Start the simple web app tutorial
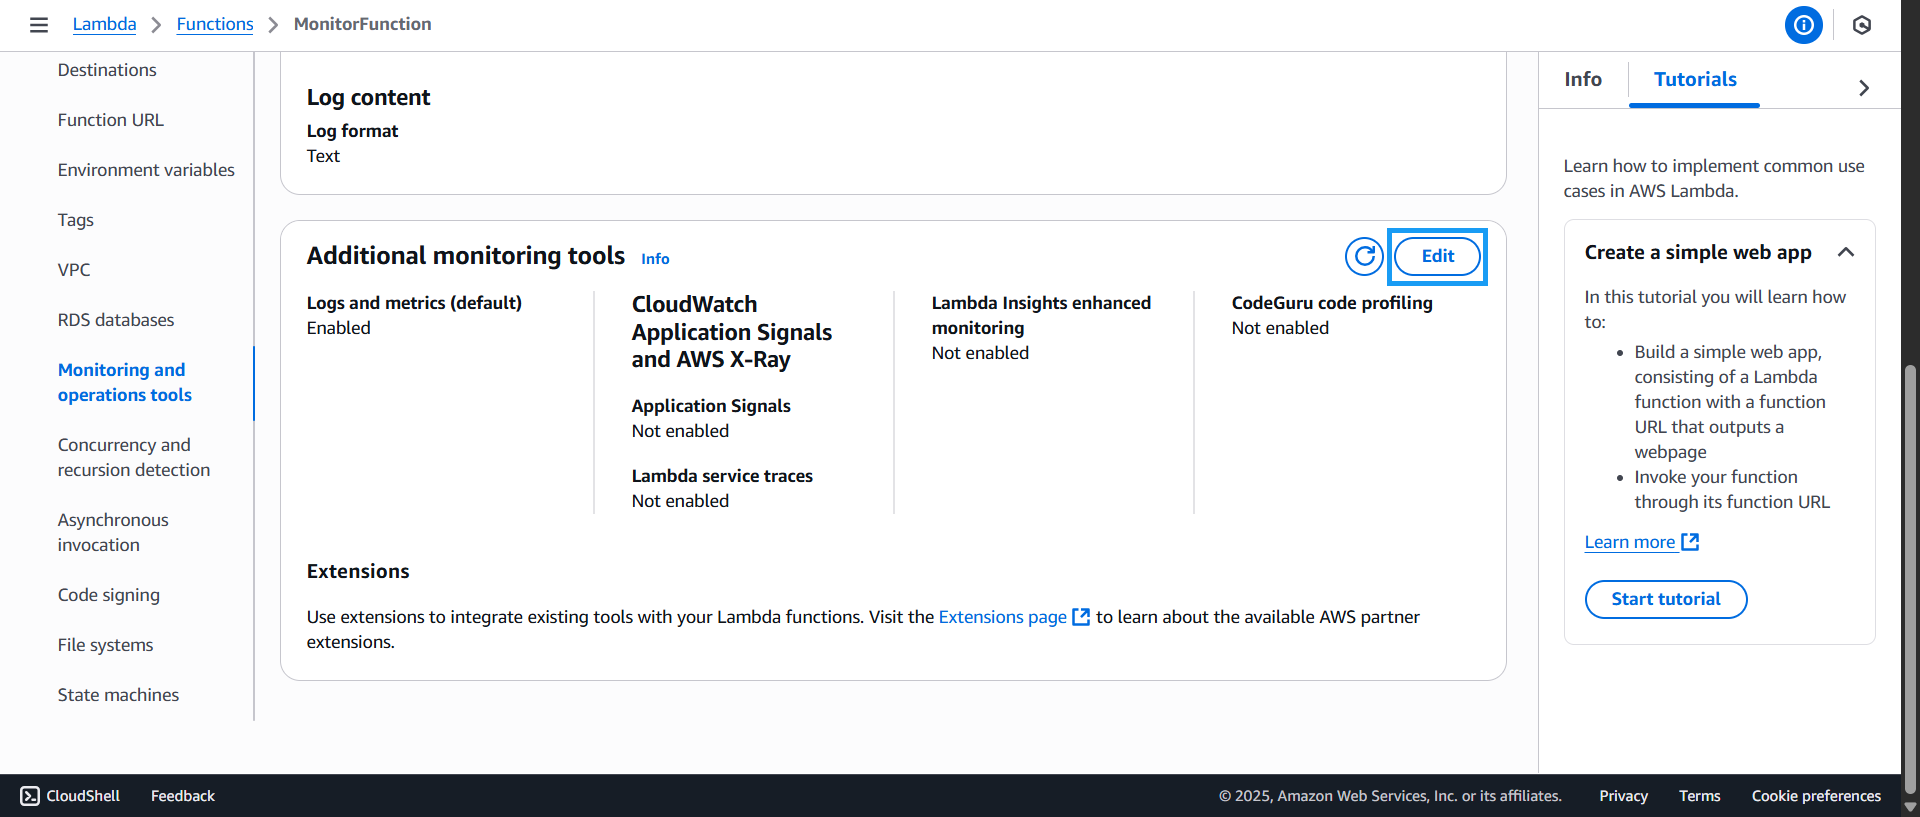The height and width of the screenshot is (817, 1920). (x=1665, y=599)
